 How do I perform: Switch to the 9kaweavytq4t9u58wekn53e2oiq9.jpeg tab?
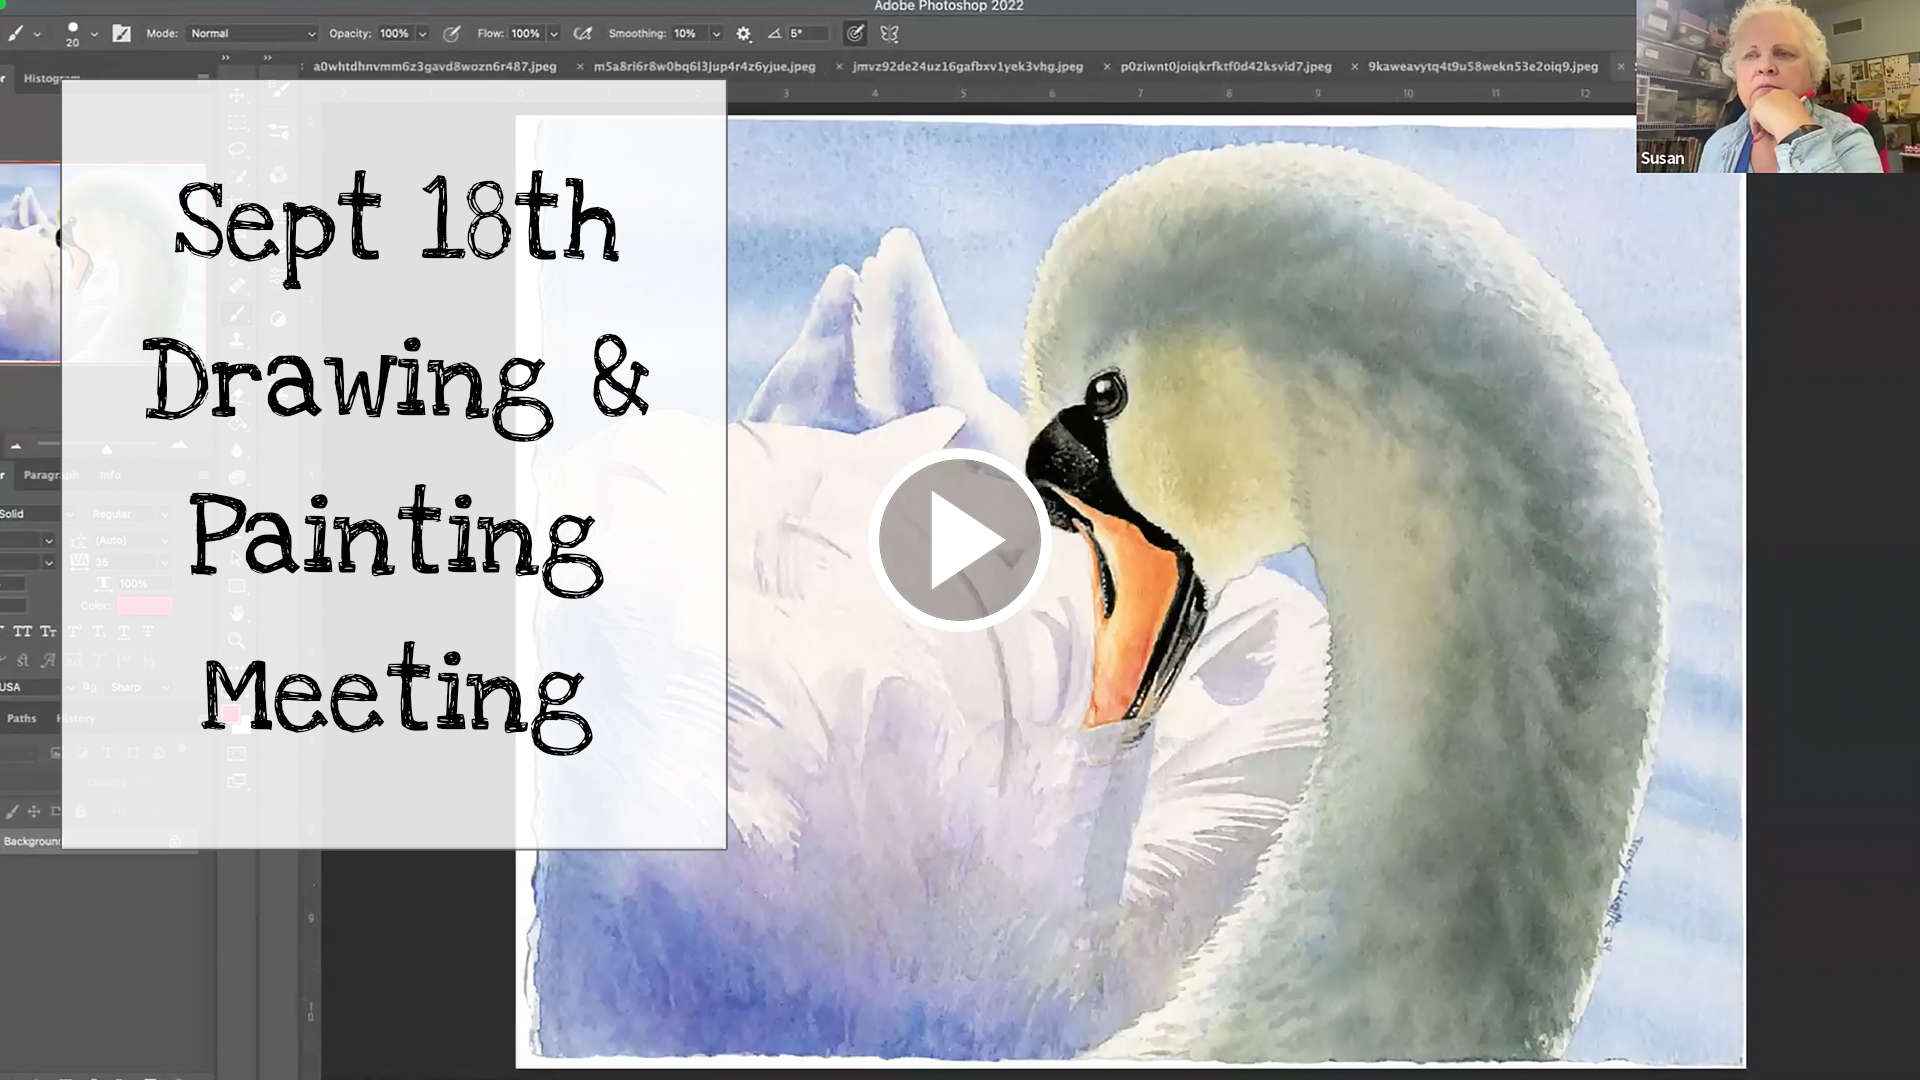pyautogui.click(x=1483, y=67)
